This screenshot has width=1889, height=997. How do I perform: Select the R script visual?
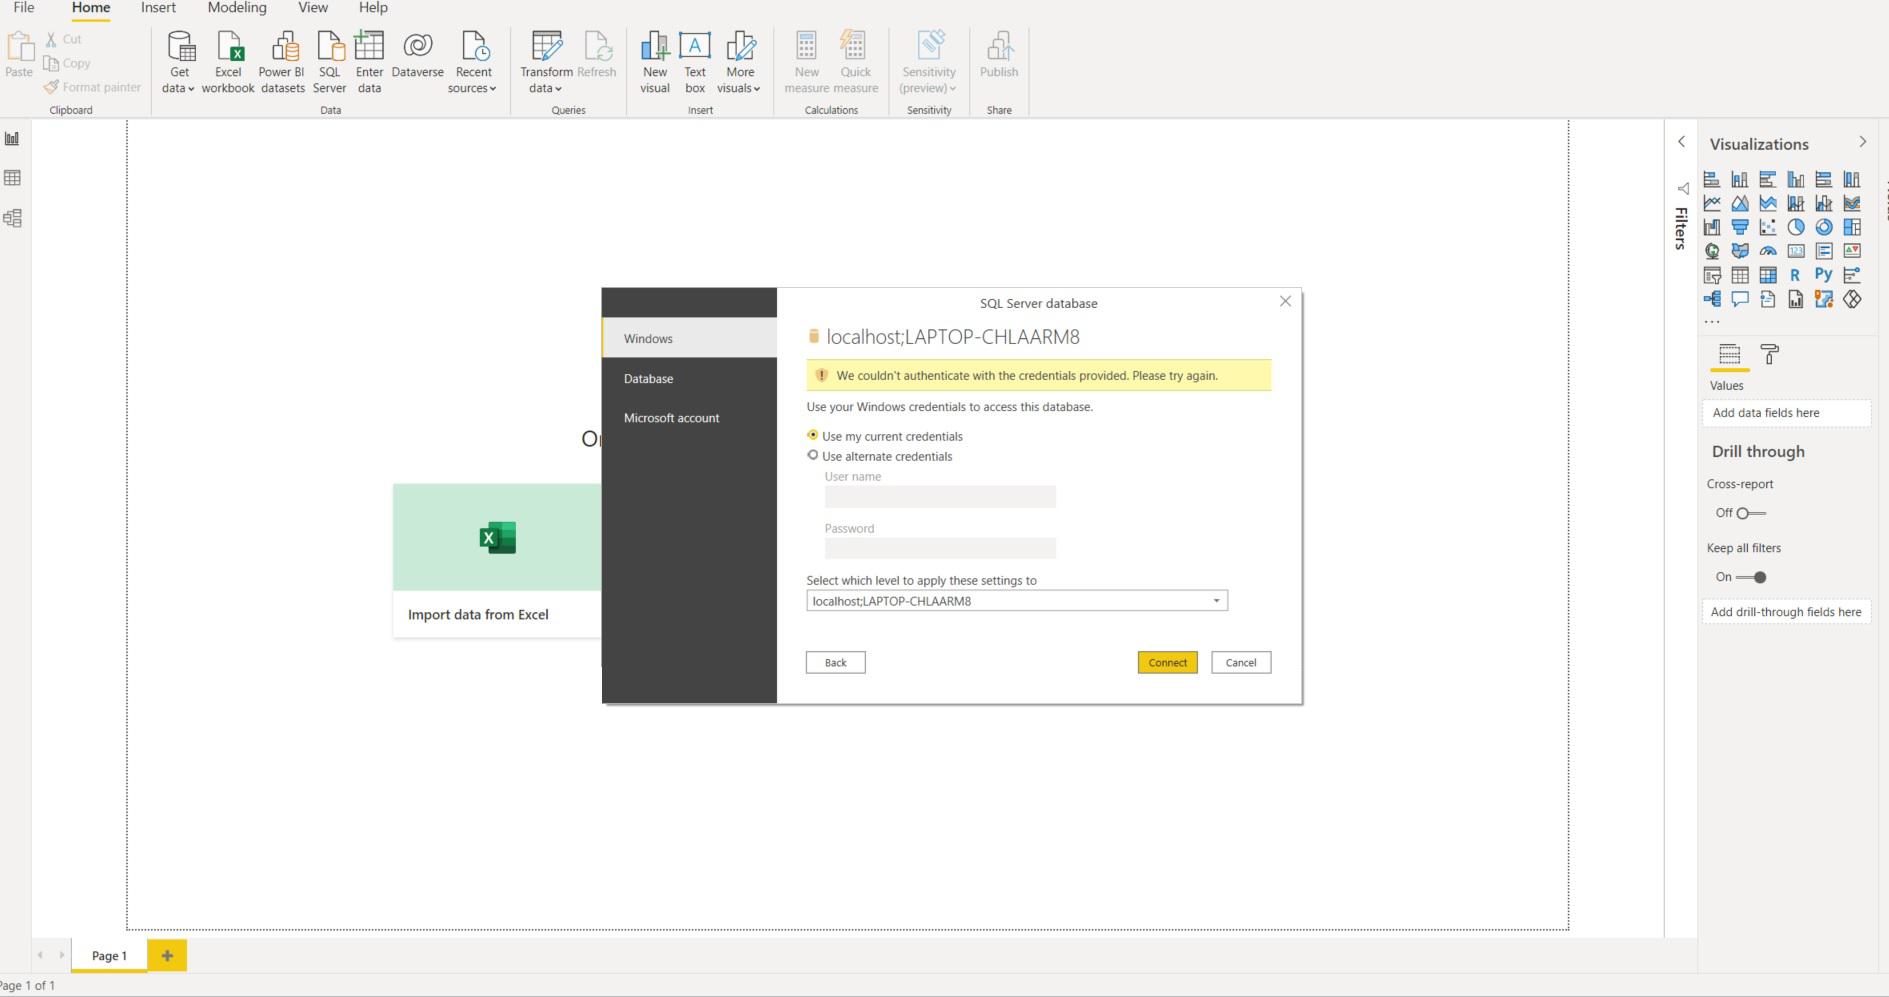click(1796, 275)
